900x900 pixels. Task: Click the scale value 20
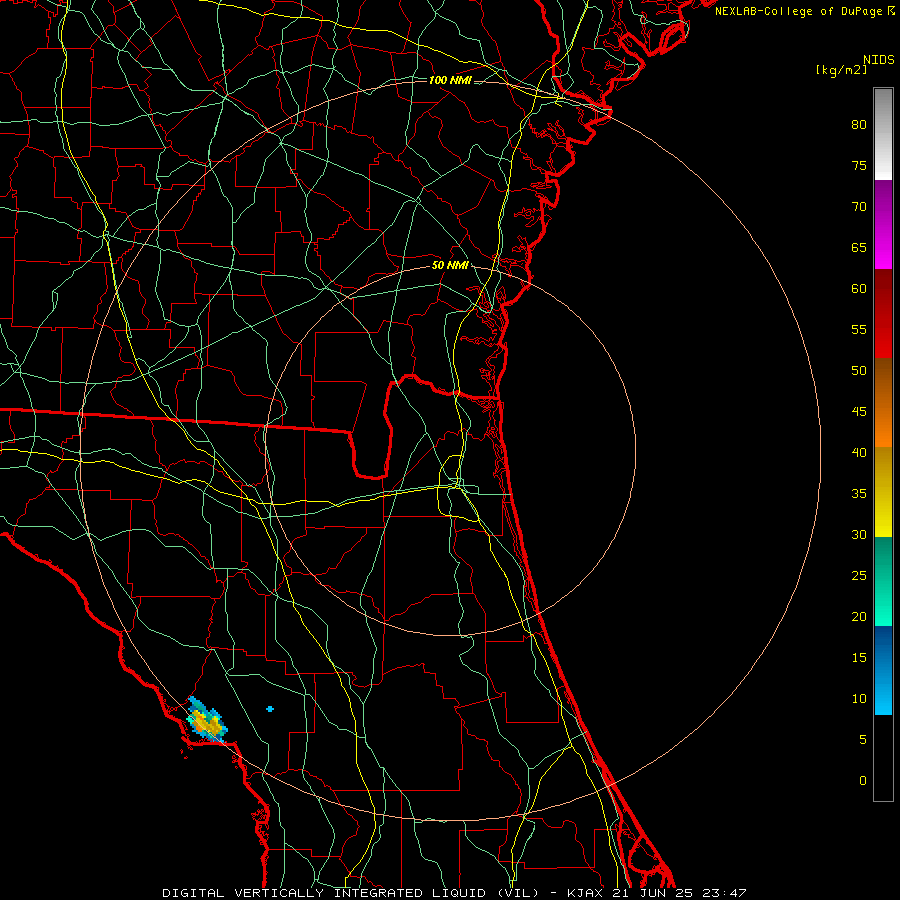point(859,616)
